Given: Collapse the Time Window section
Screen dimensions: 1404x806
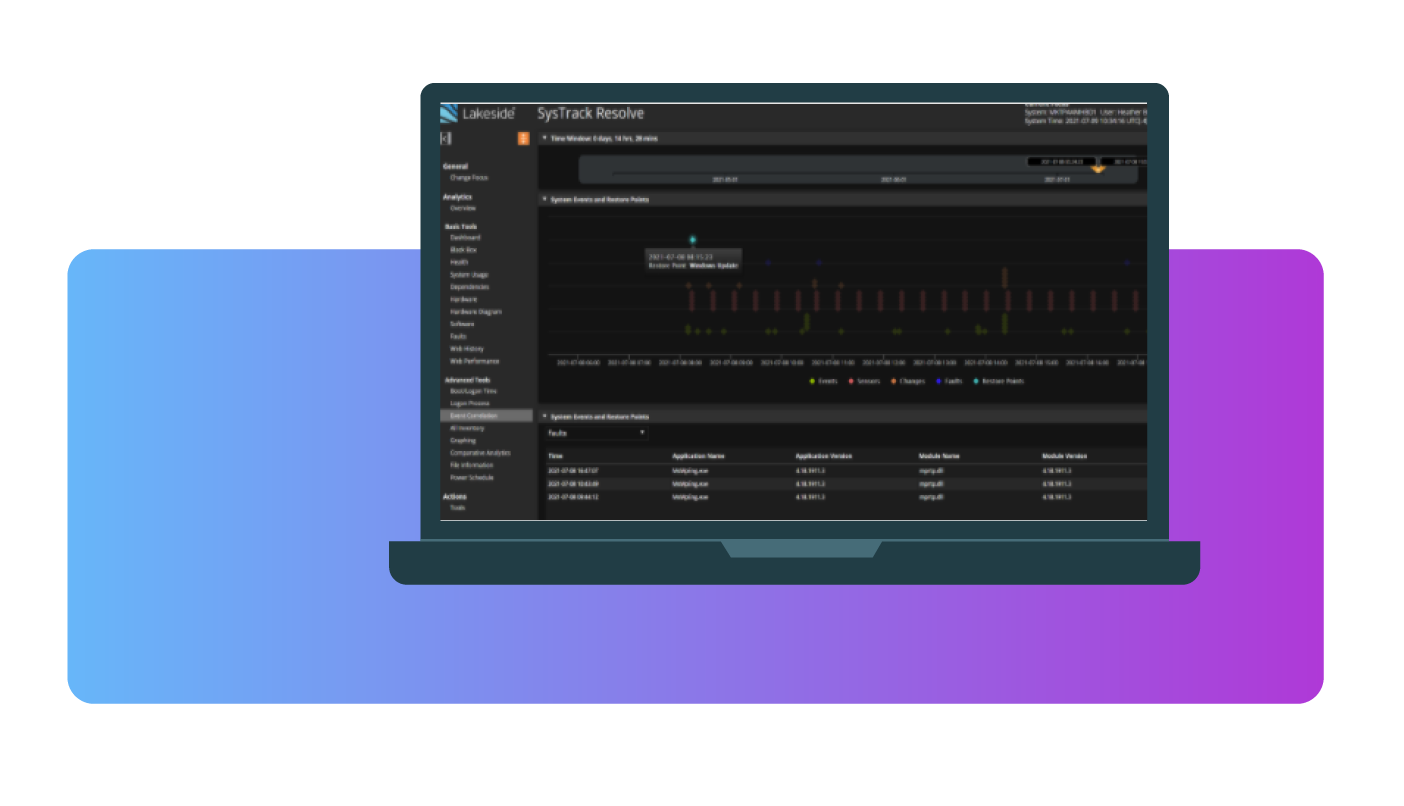Looking at the screenshot, I should click(x=544, y=138).
